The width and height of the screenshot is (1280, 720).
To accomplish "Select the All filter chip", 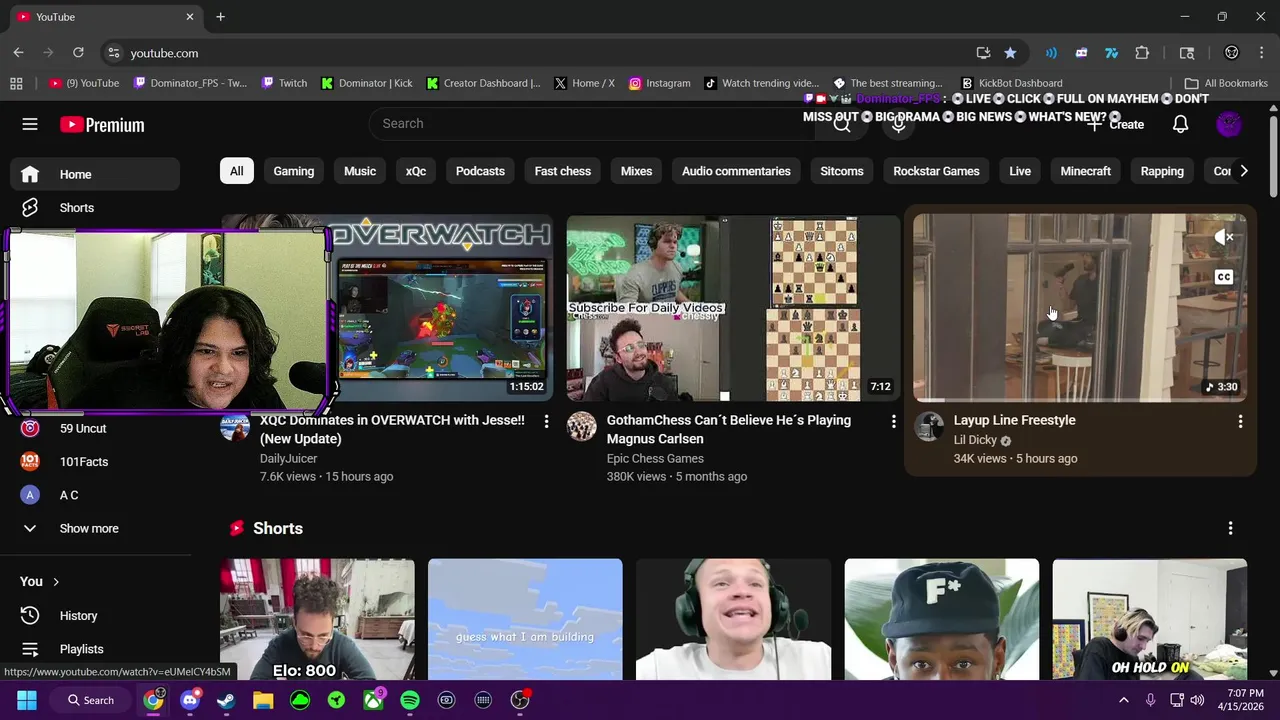I will tap(236, 171).
